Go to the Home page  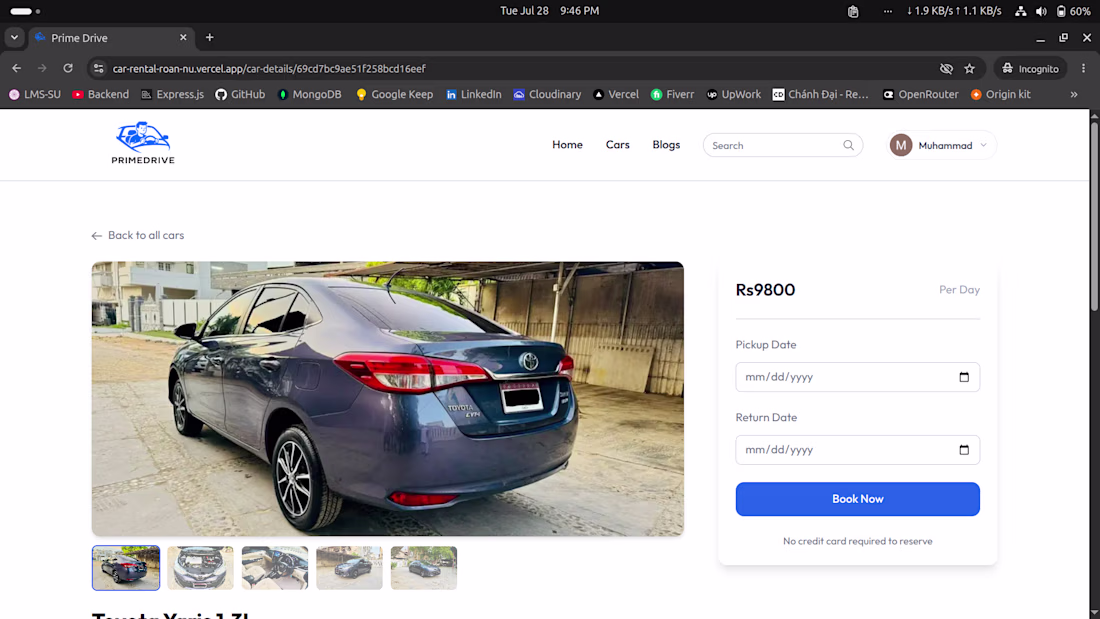tap(567, 145)
